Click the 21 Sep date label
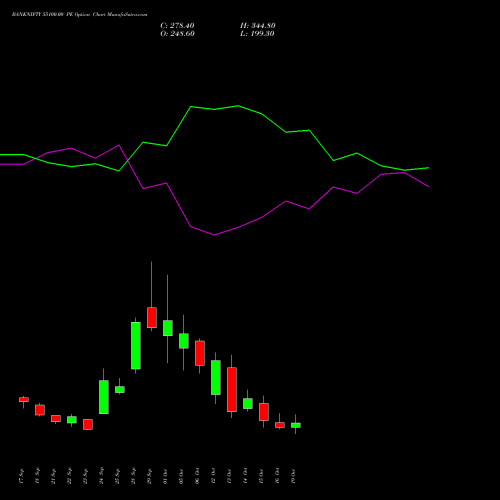 (x=54, y=476)
